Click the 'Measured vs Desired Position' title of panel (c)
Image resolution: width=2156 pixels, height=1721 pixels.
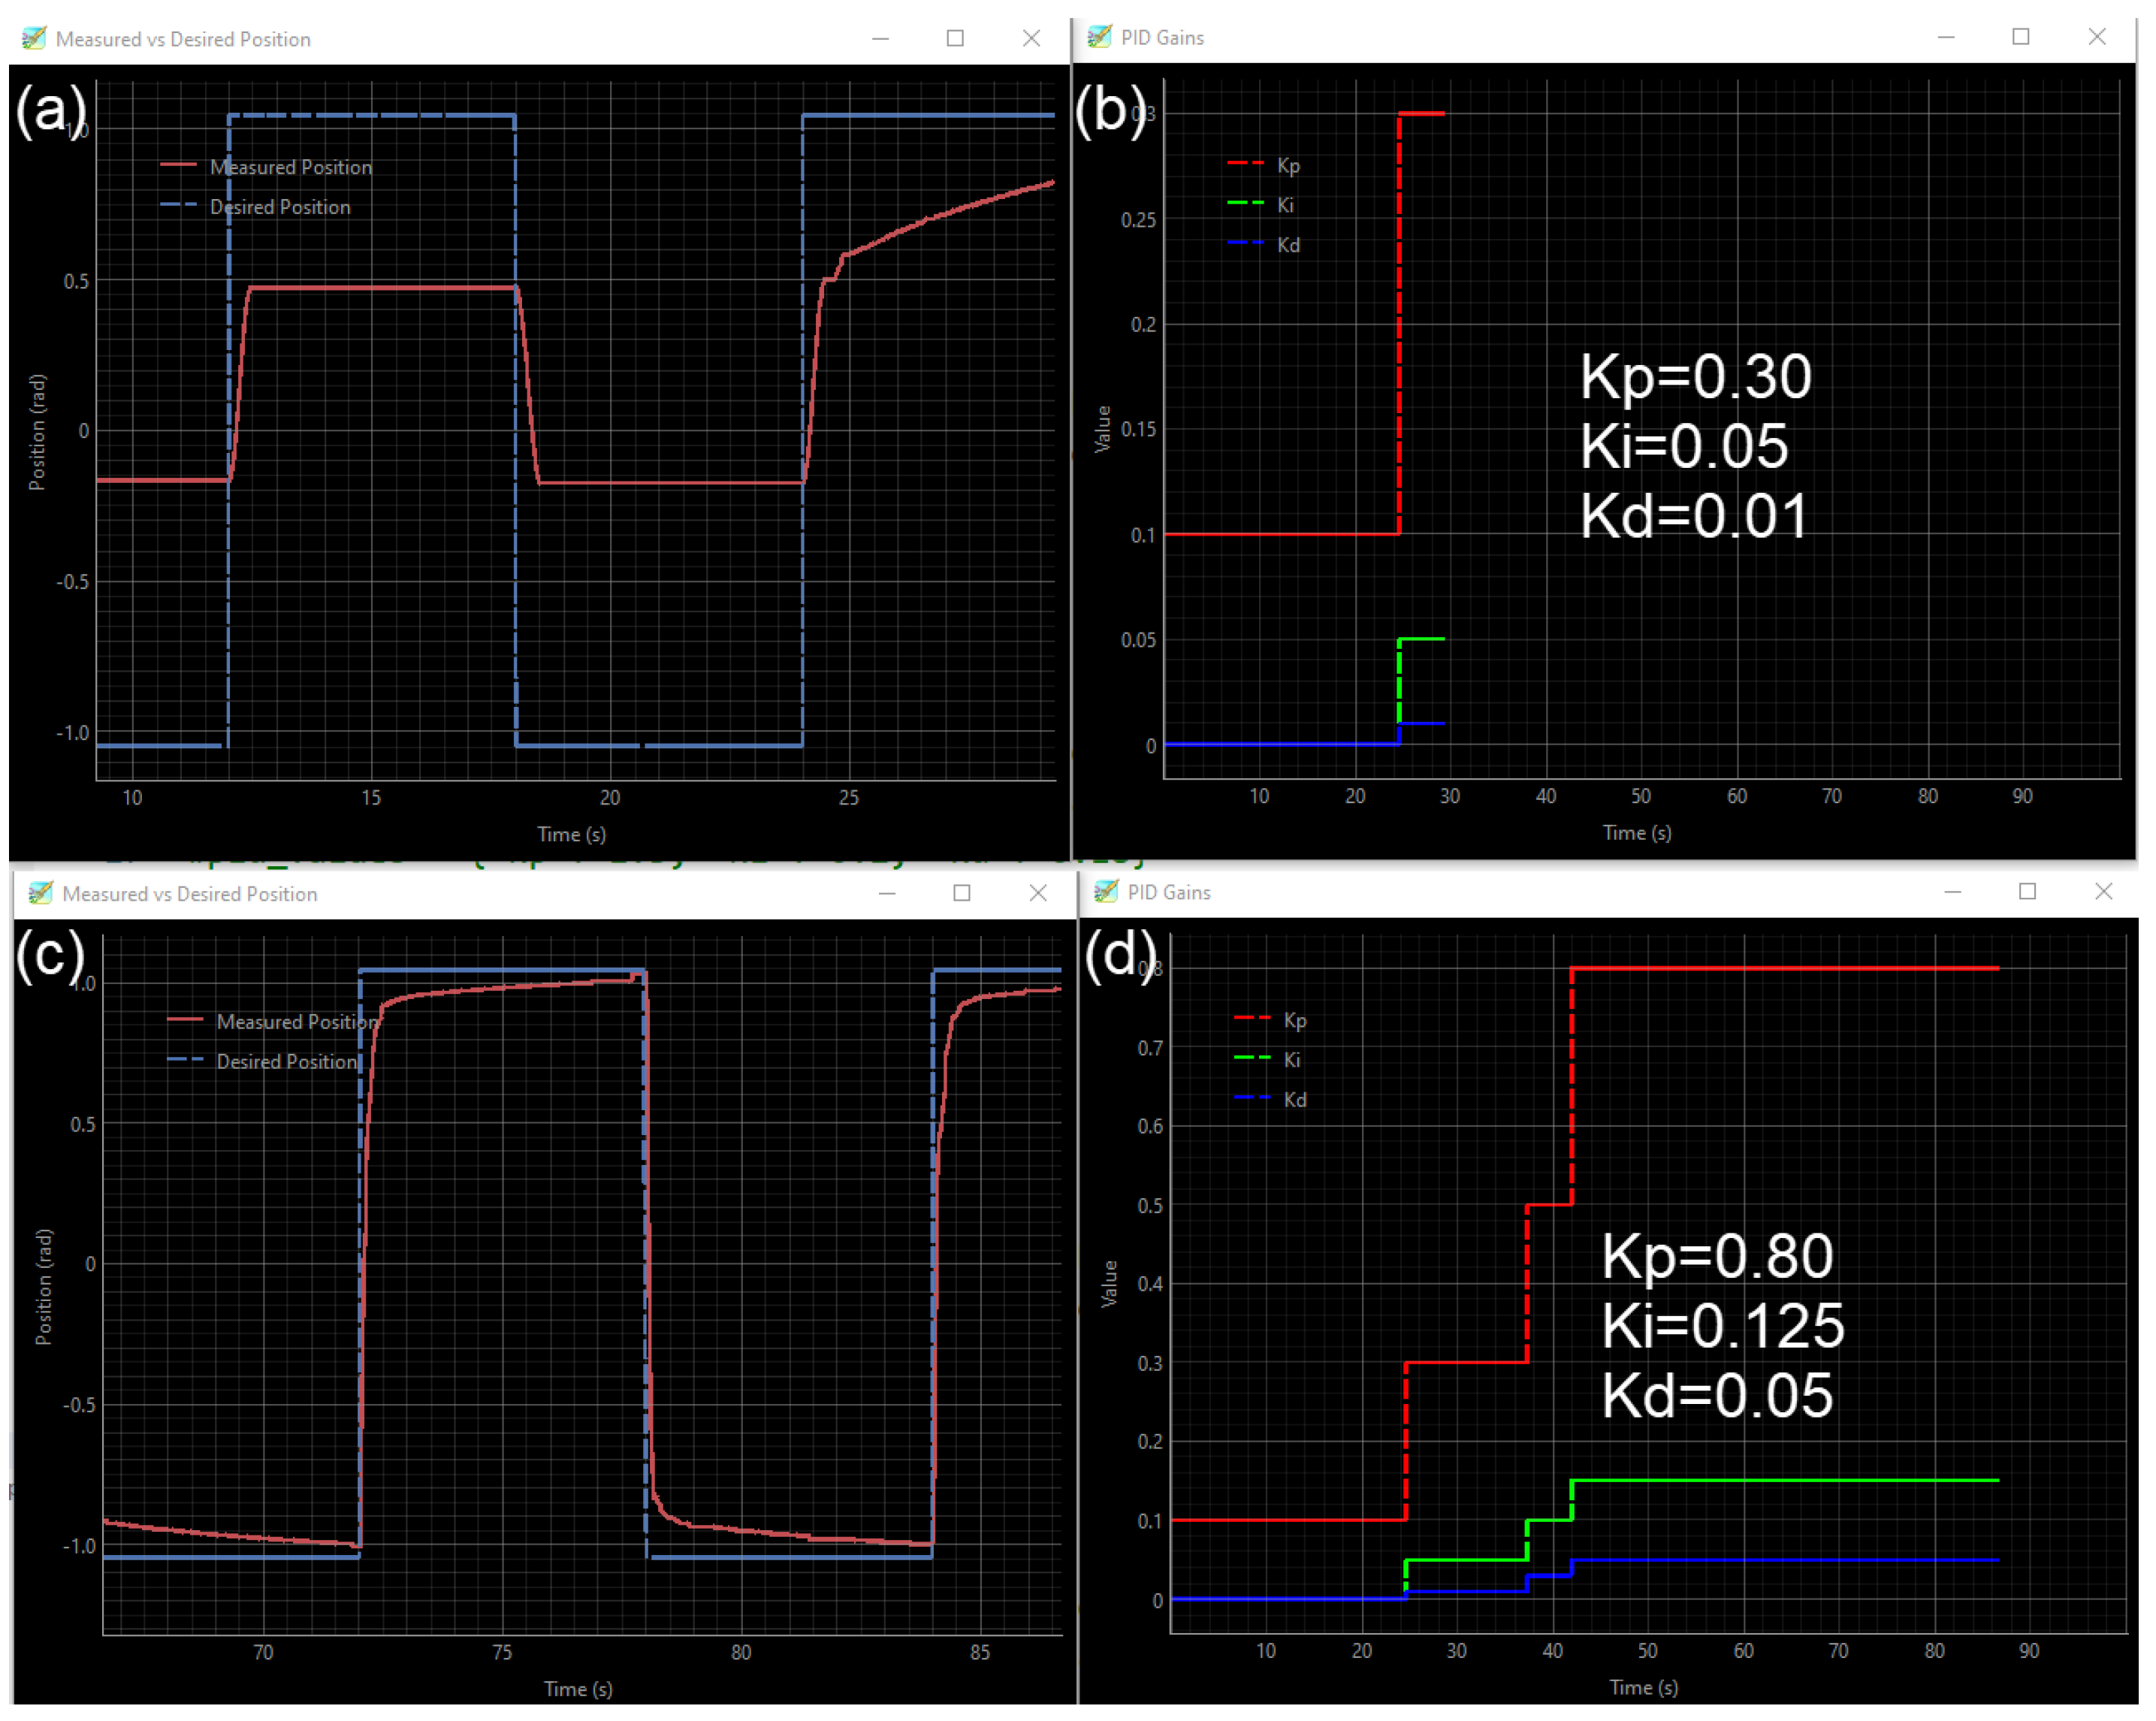[189, 893]
